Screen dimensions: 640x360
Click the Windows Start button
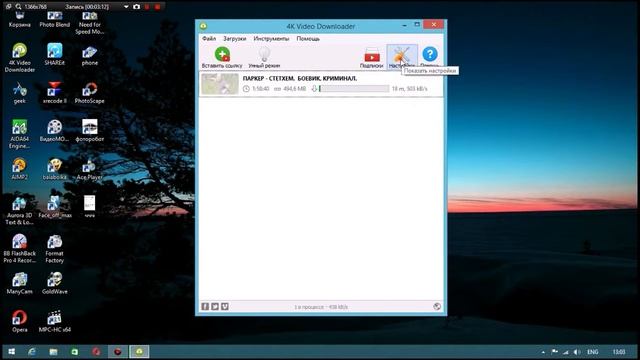[11, 351]
